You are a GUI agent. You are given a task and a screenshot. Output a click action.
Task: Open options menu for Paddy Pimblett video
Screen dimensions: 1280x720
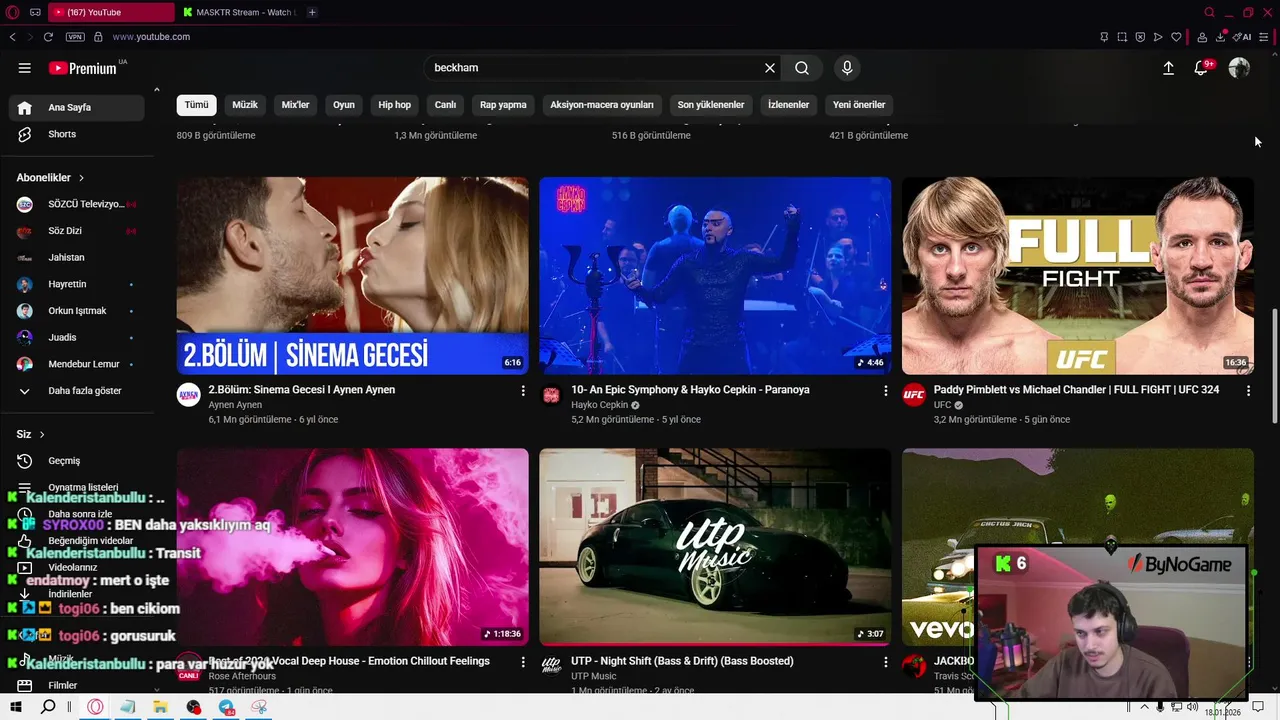1248,391
